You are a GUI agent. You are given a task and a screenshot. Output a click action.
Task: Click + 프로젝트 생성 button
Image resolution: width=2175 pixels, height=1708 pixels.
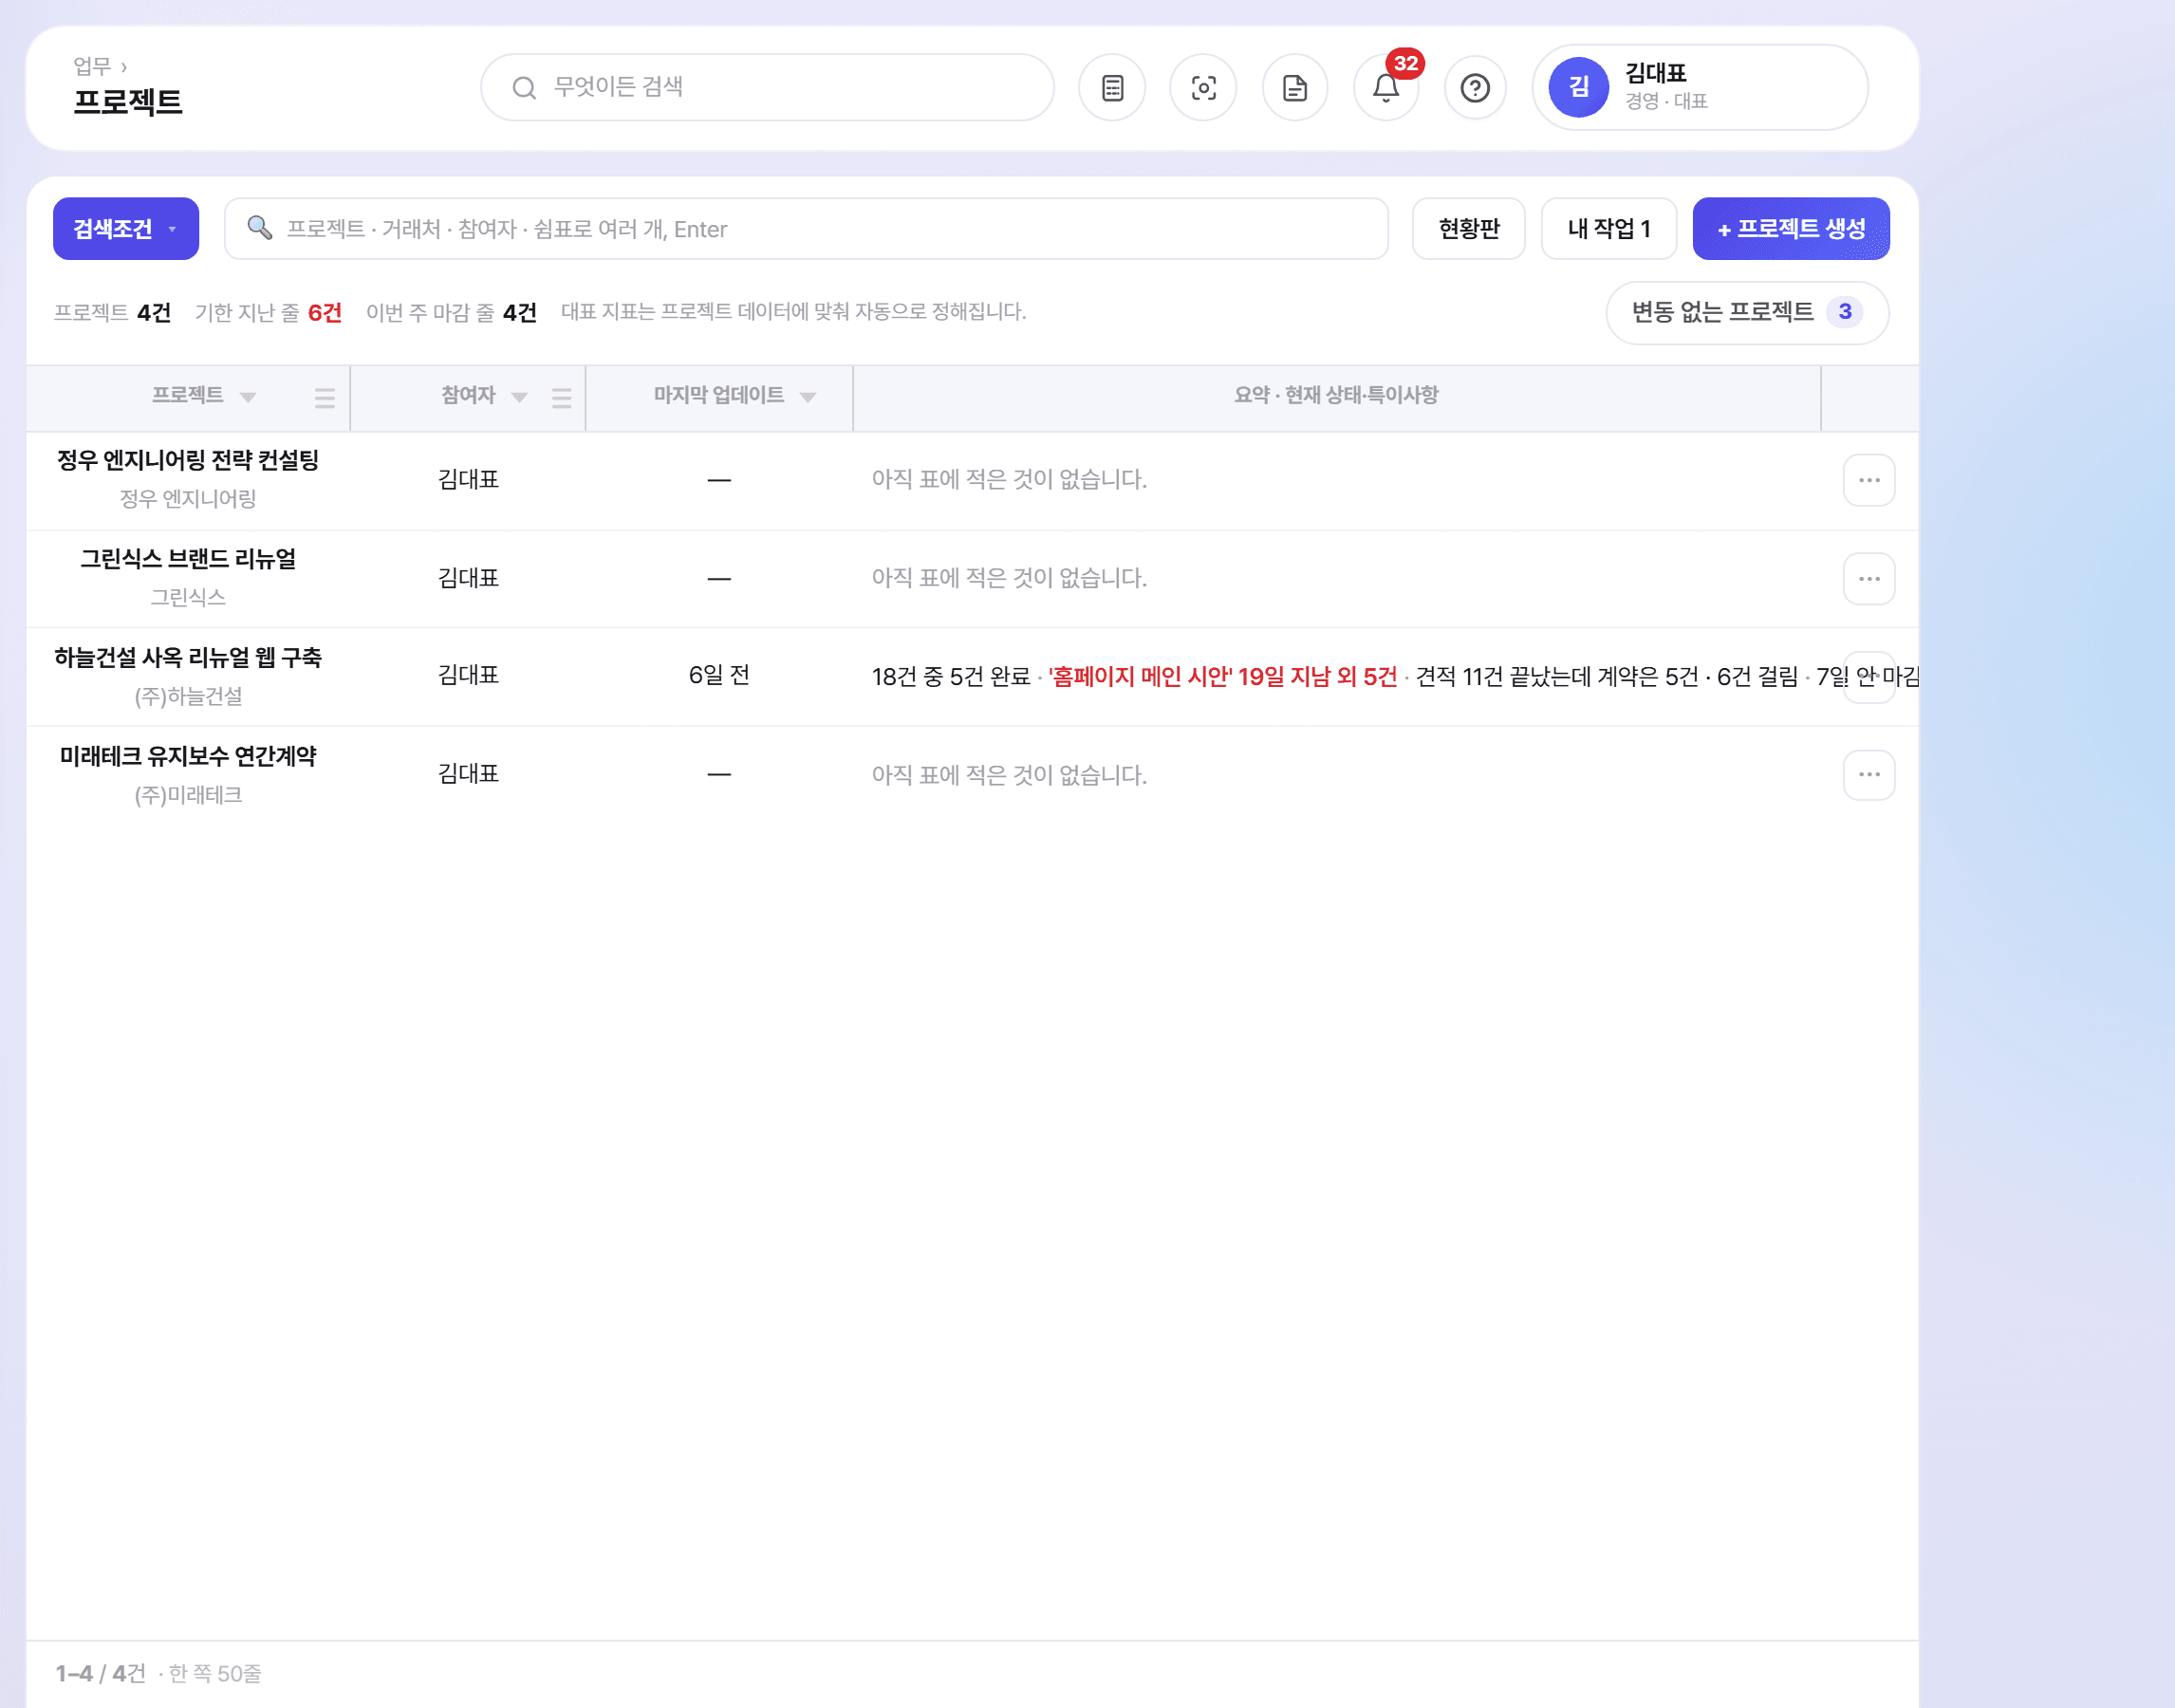pyautogui.click(x=1790, y=229)
